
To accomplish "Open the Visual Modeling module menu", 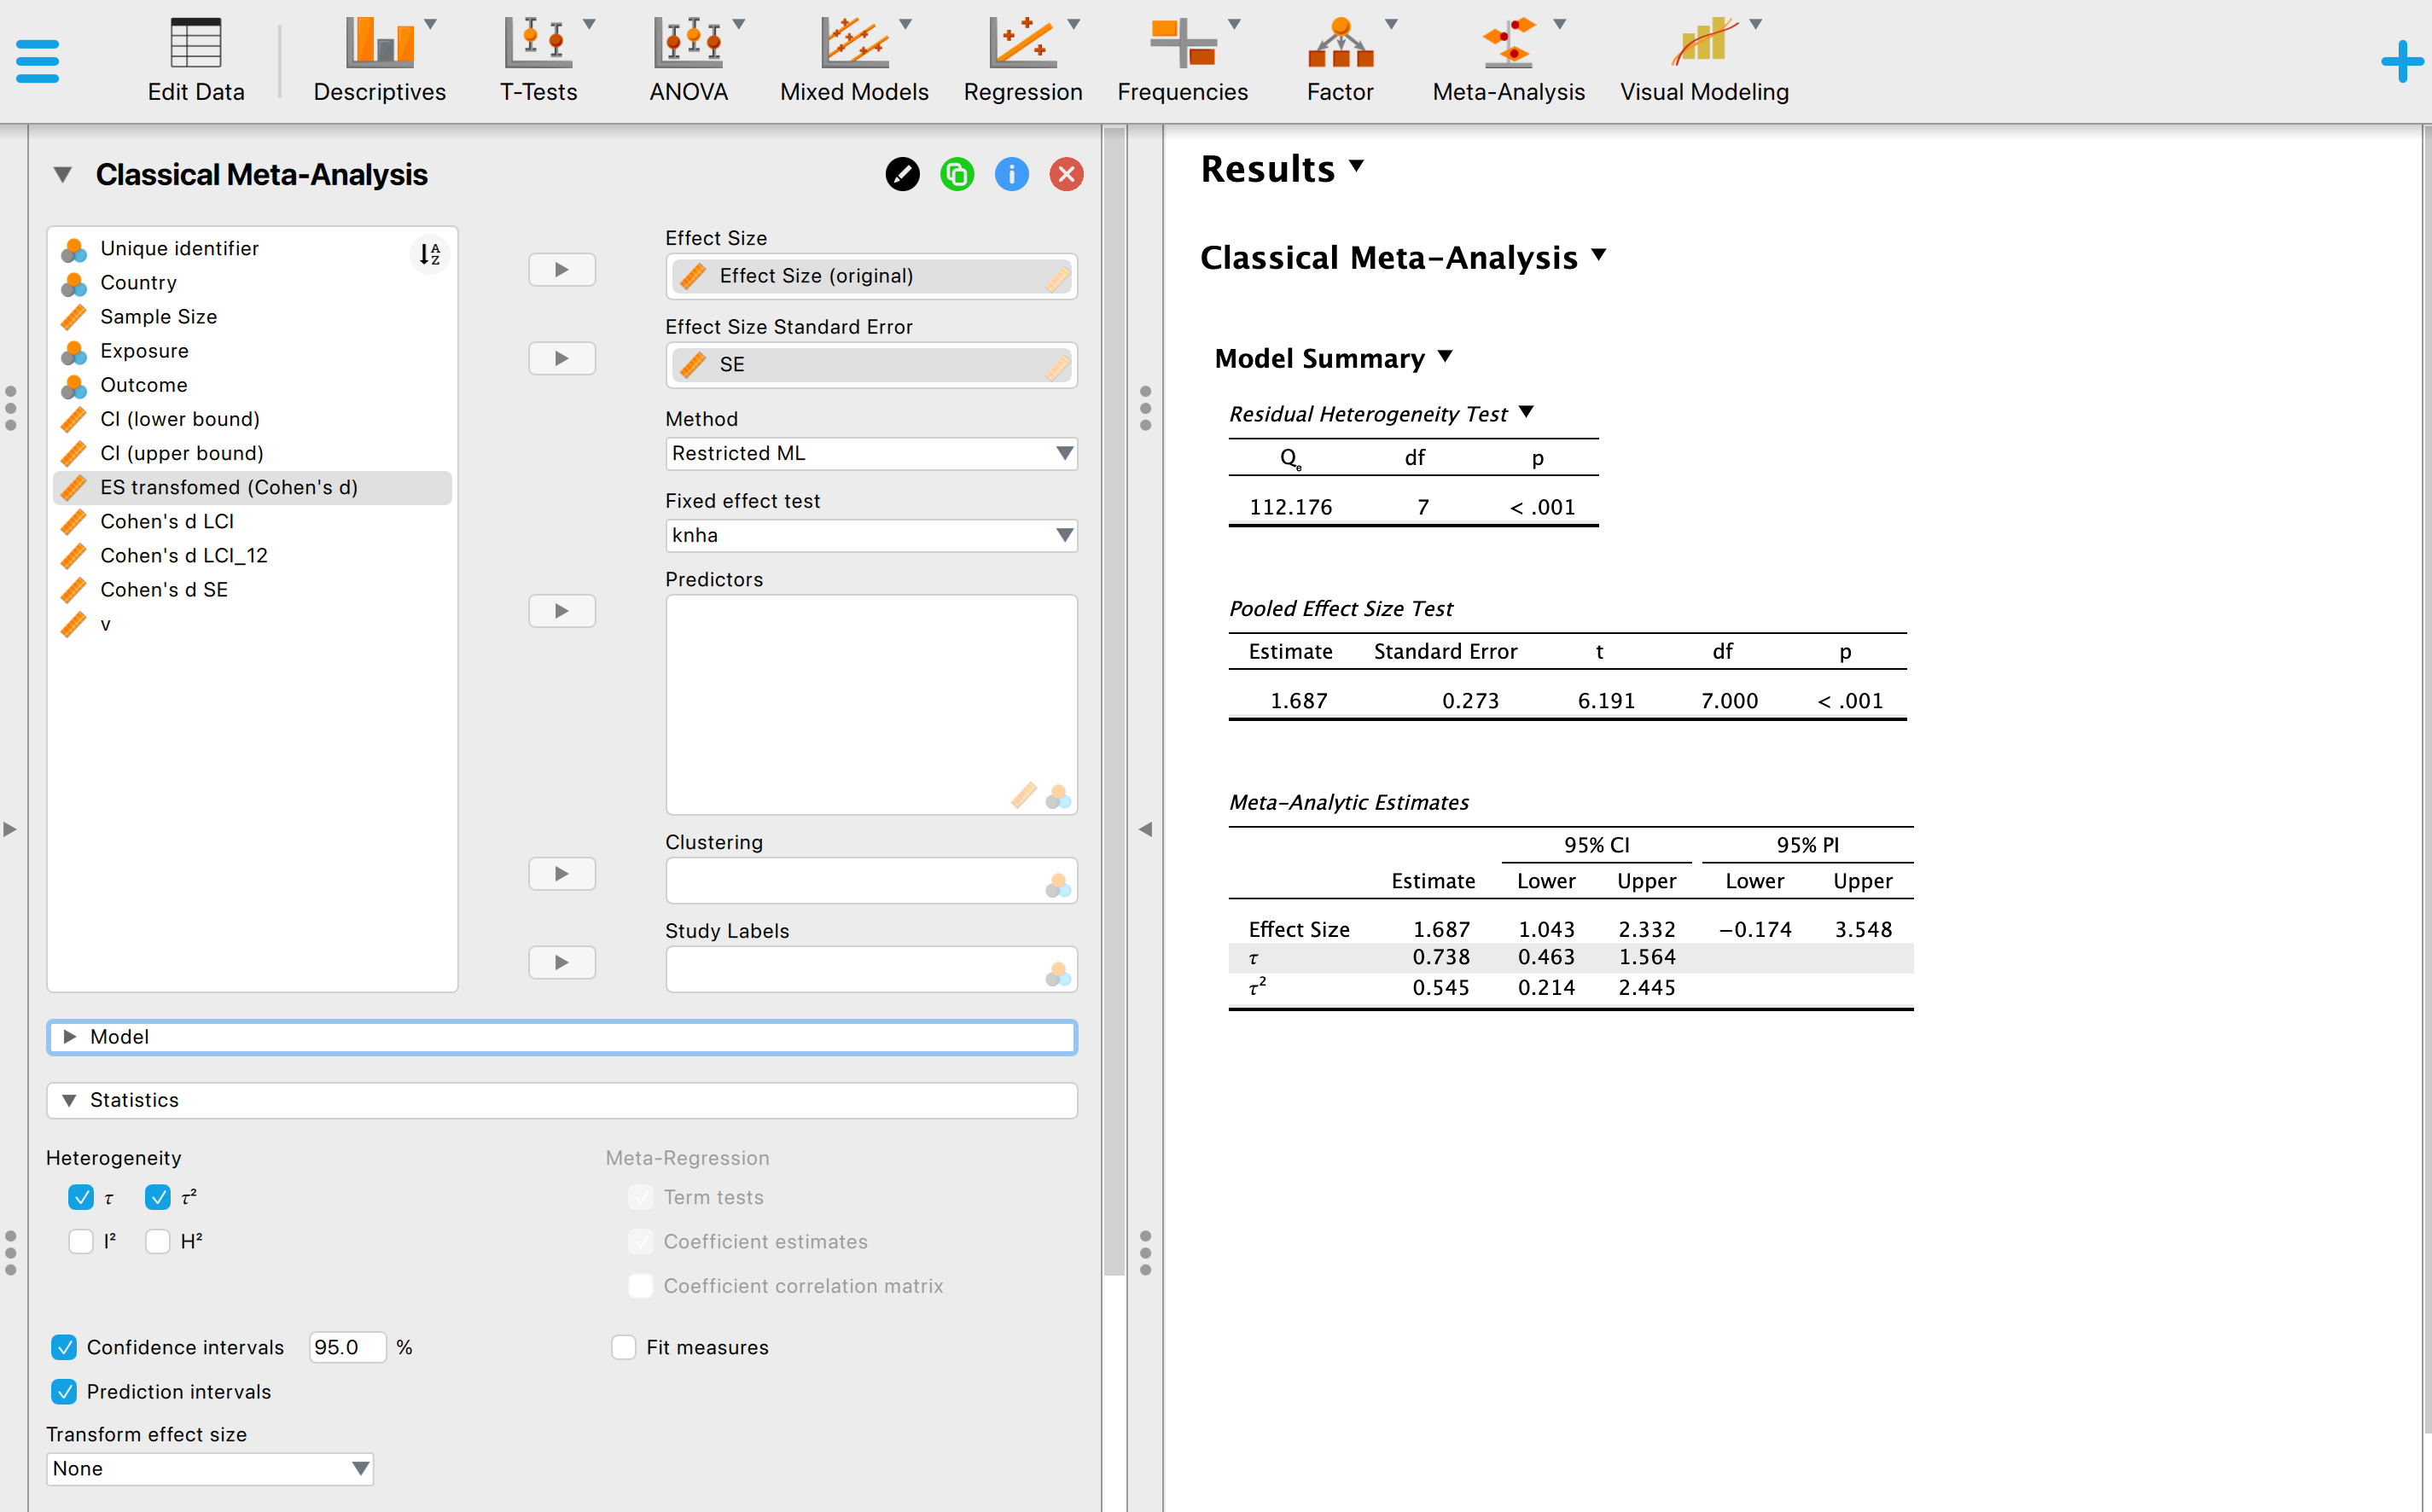I will [1704, 61].
